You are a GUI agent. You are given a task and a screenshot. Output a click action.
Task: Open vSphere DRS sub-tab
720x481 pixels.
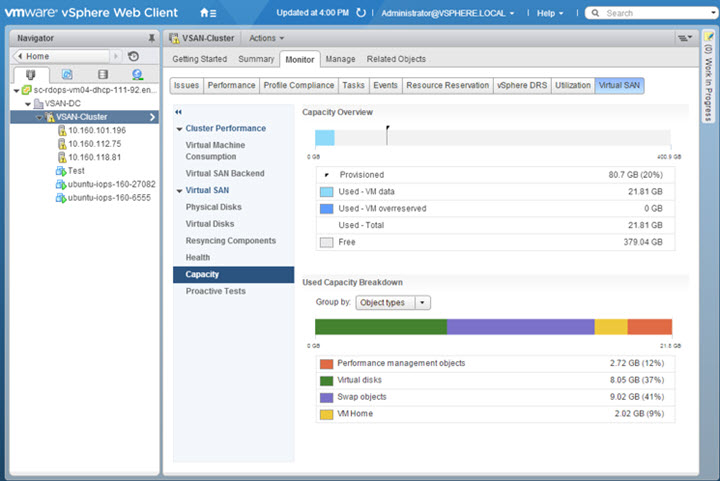pos(522,85)
